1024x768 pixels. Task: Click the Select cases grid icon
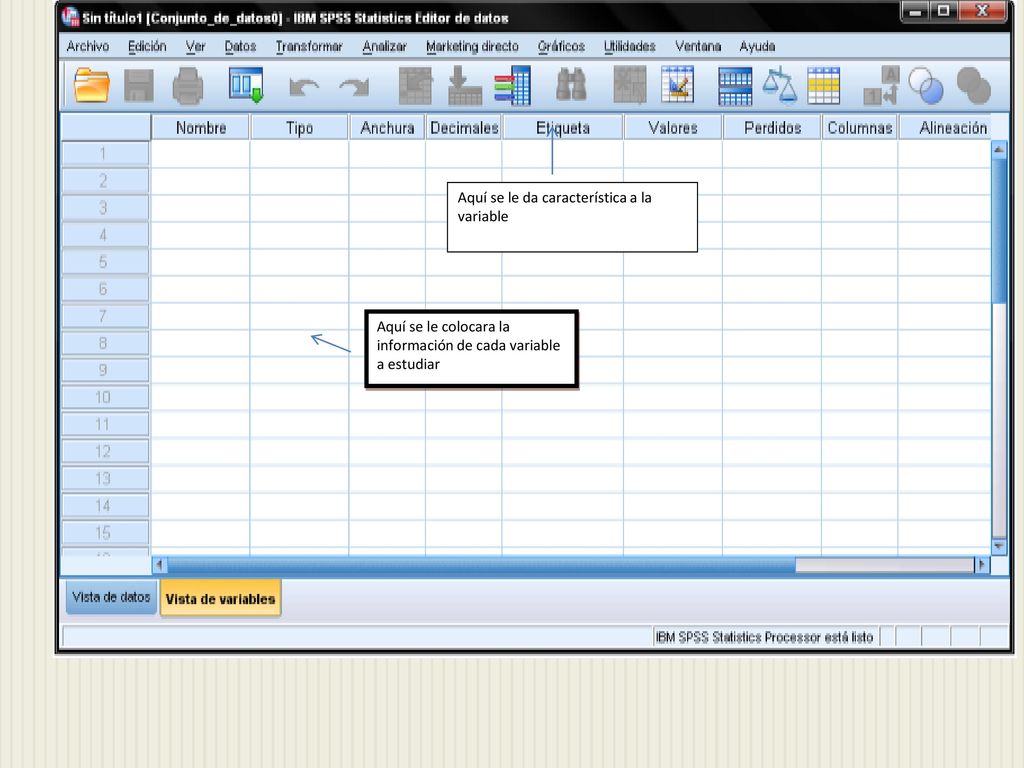tap(824, 86)
